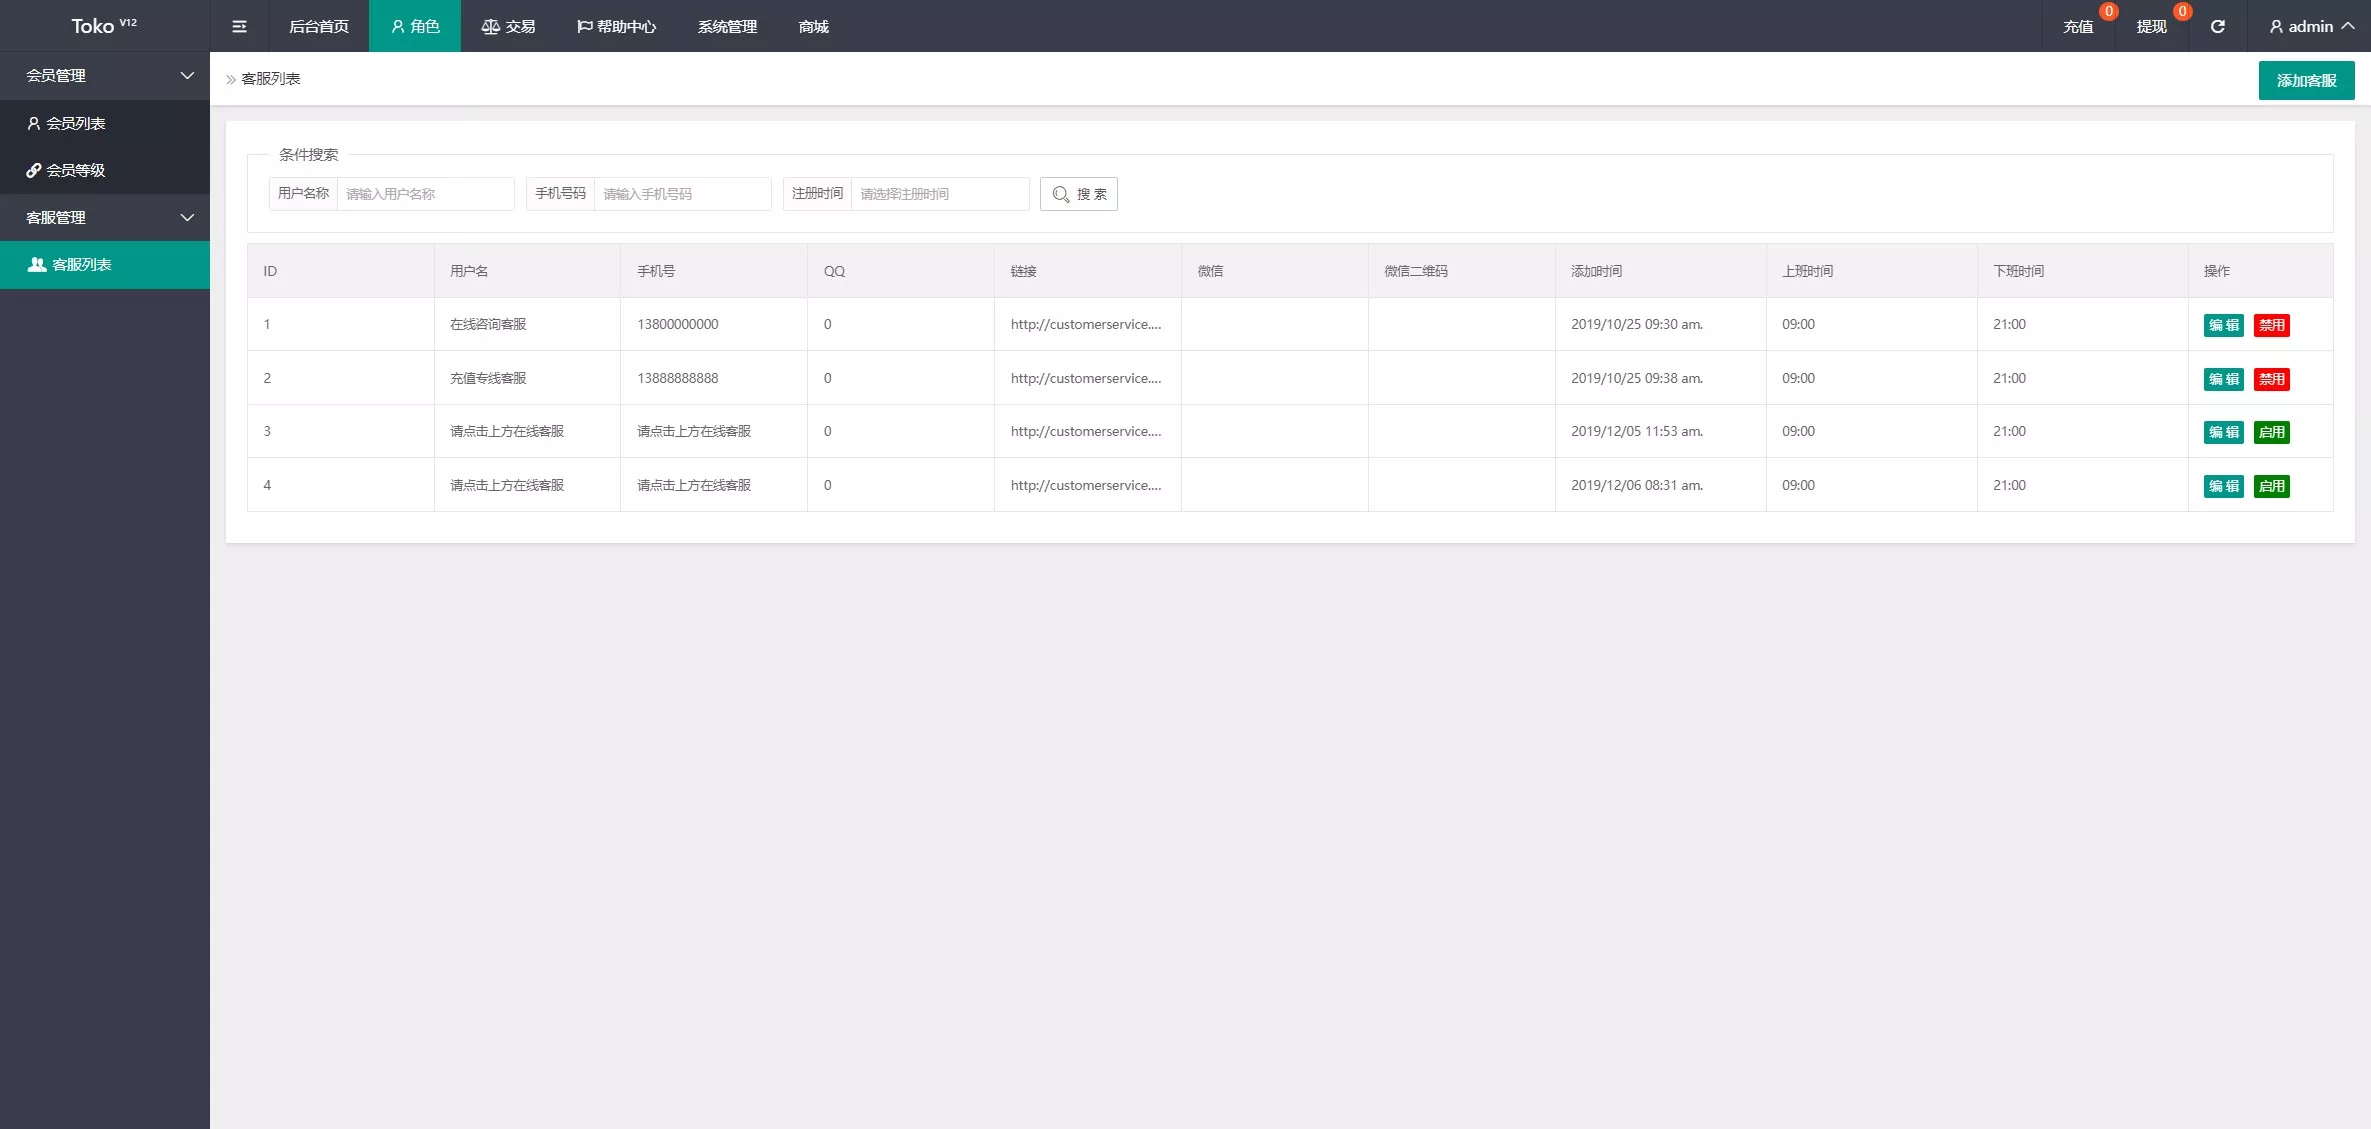Select 客服列表 in the sidebar
The width and height of the screenshot is (2371, 1129).
coord(81,265)
